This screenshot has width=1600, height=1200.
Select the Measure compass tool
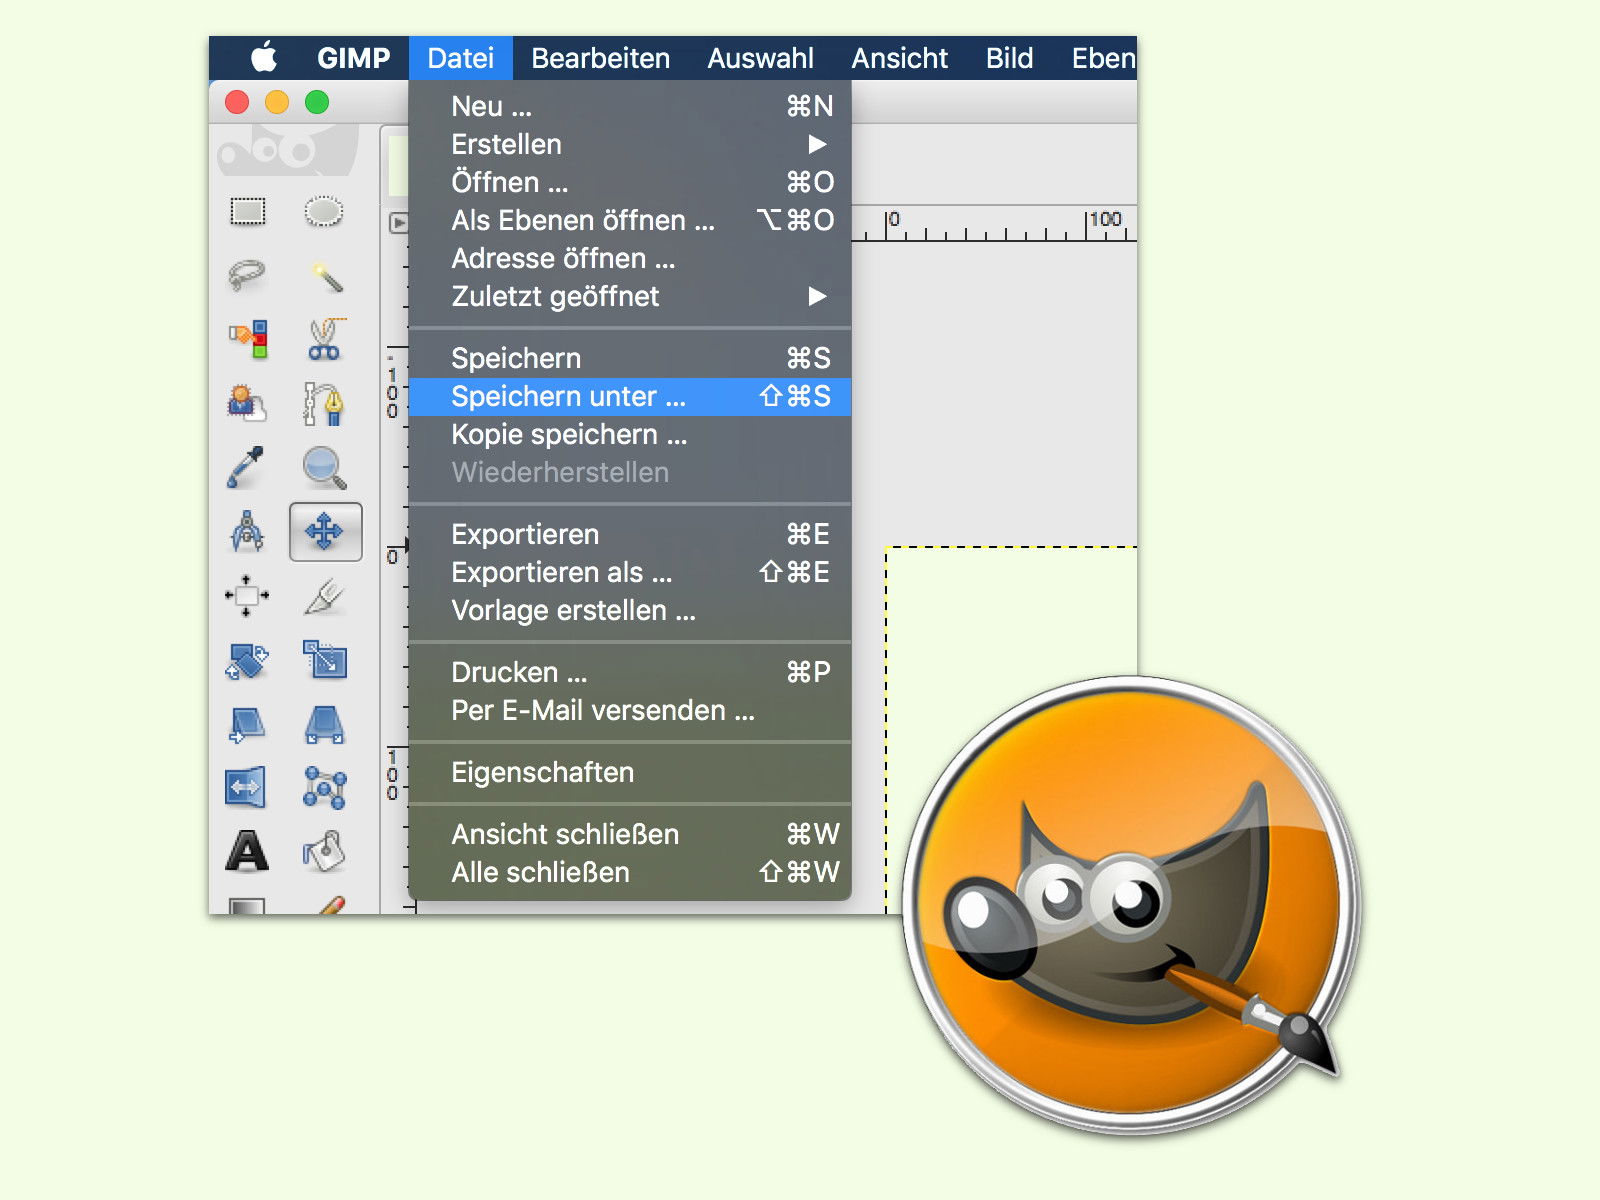(247, 531)
